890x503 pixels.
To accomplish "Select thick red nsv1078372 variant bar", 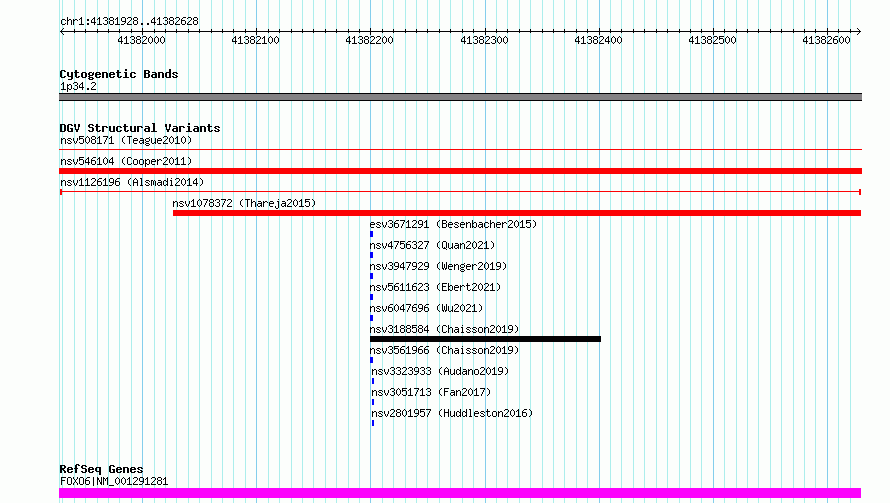I will pyautogui.click(x=517, y=213).
